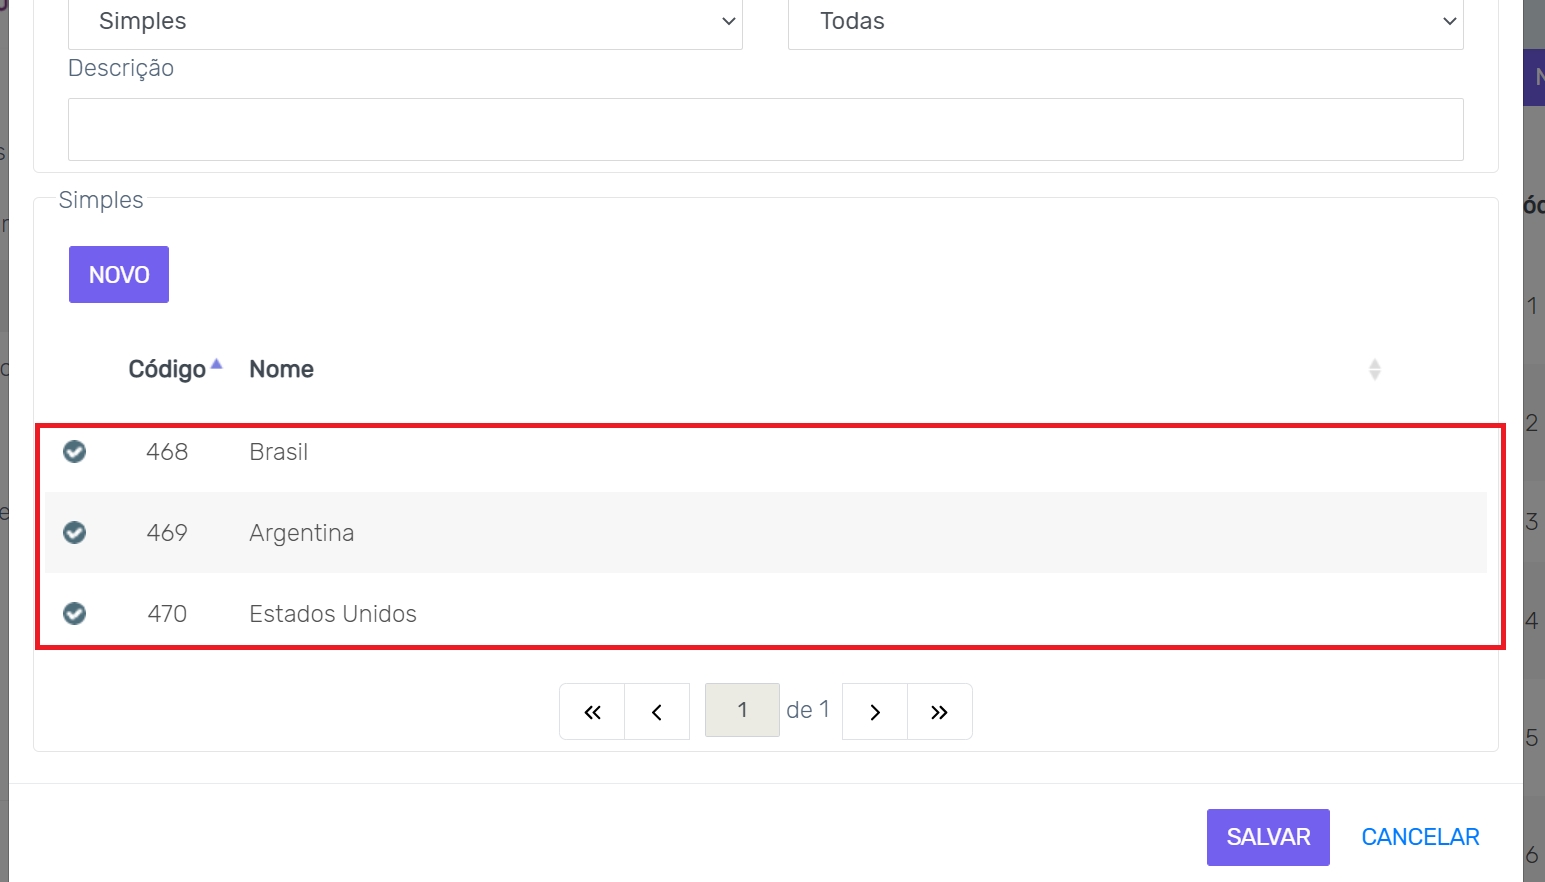Screen dimensions: 1545x882
Task: Click the Código column header
Action: 167,370
